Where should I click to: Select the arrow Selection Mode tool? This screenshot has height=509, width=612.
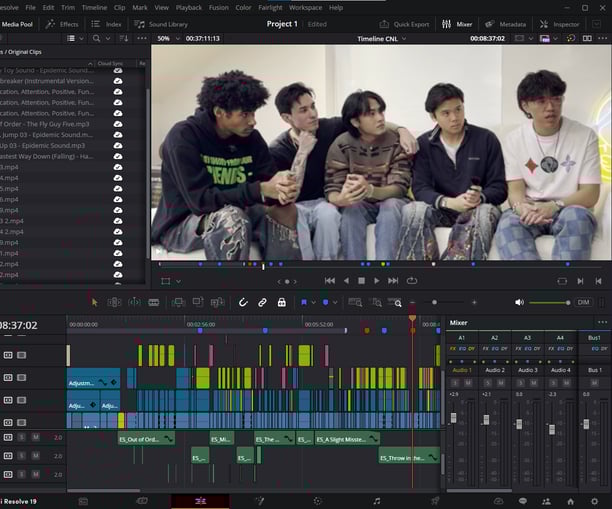pyautogui.click(x=94, y=303)
